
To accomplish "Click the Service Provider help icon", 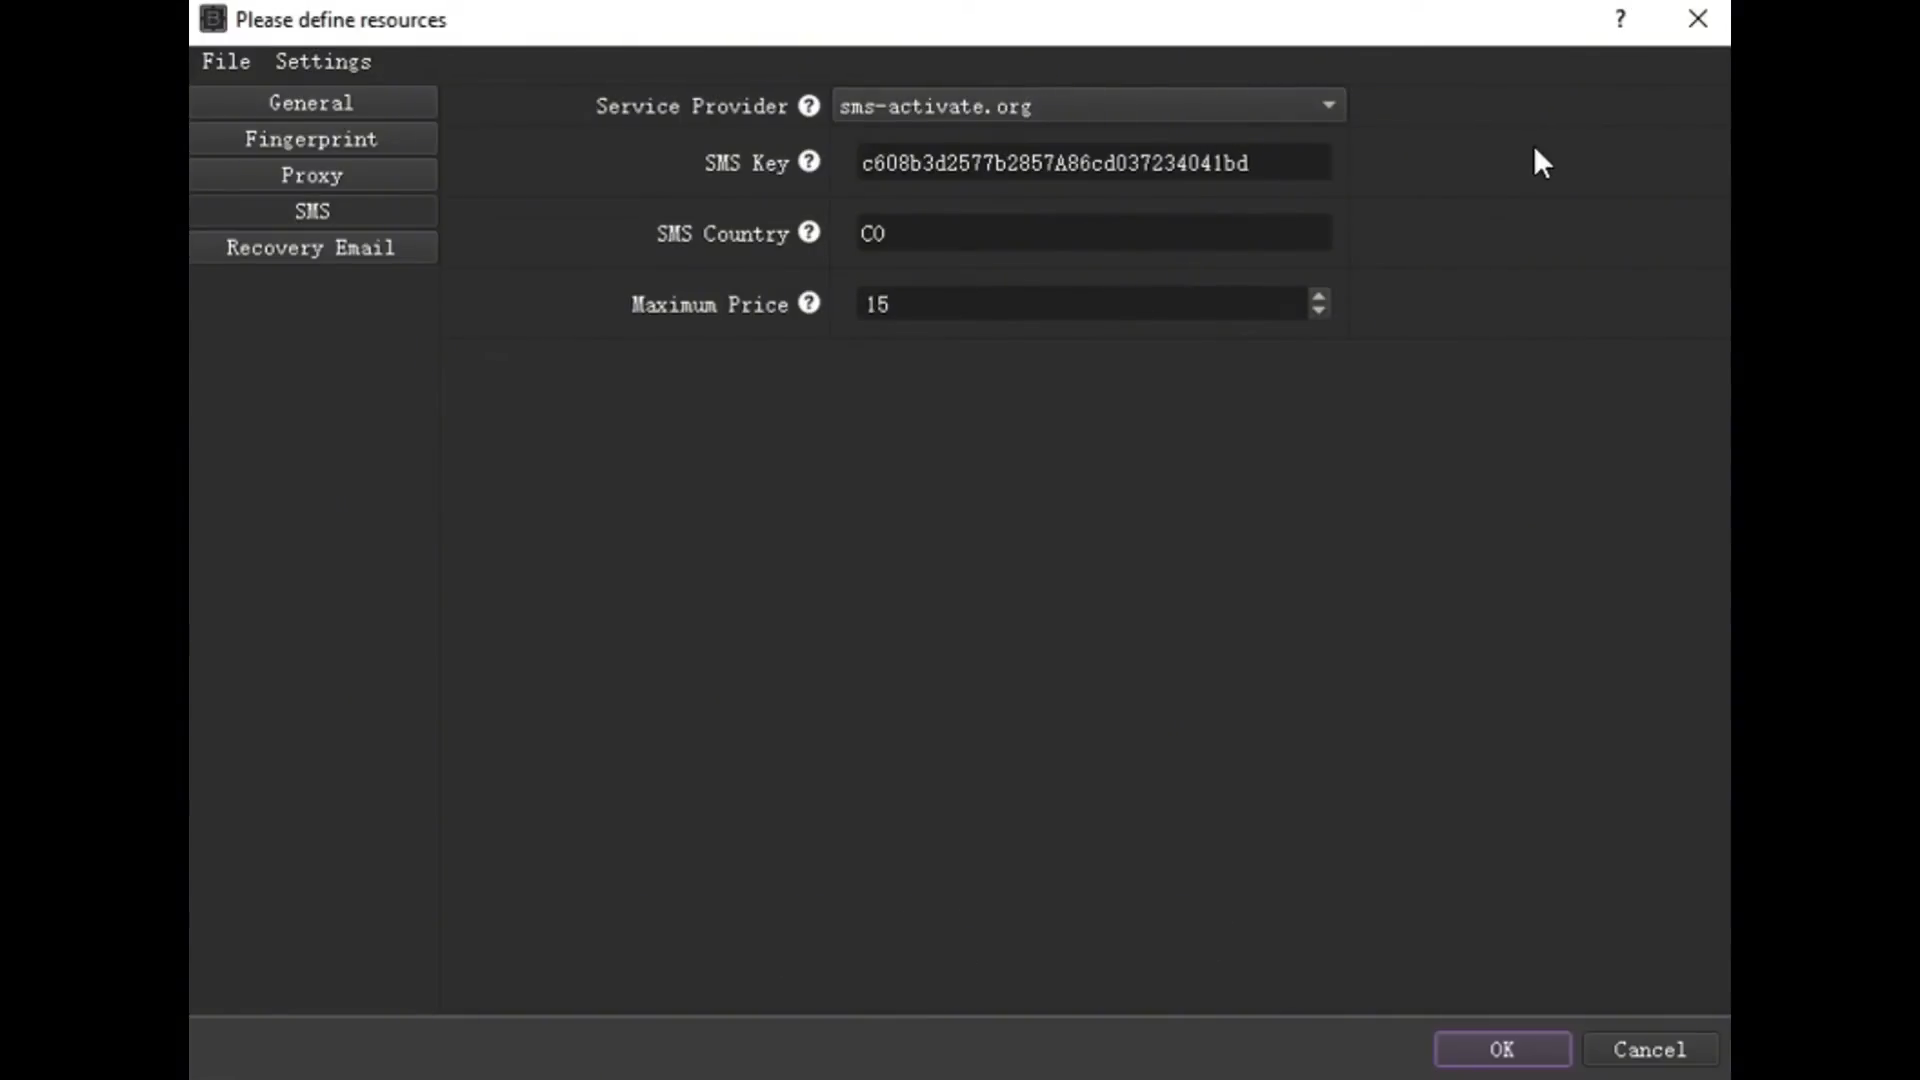I will point(809,105).
